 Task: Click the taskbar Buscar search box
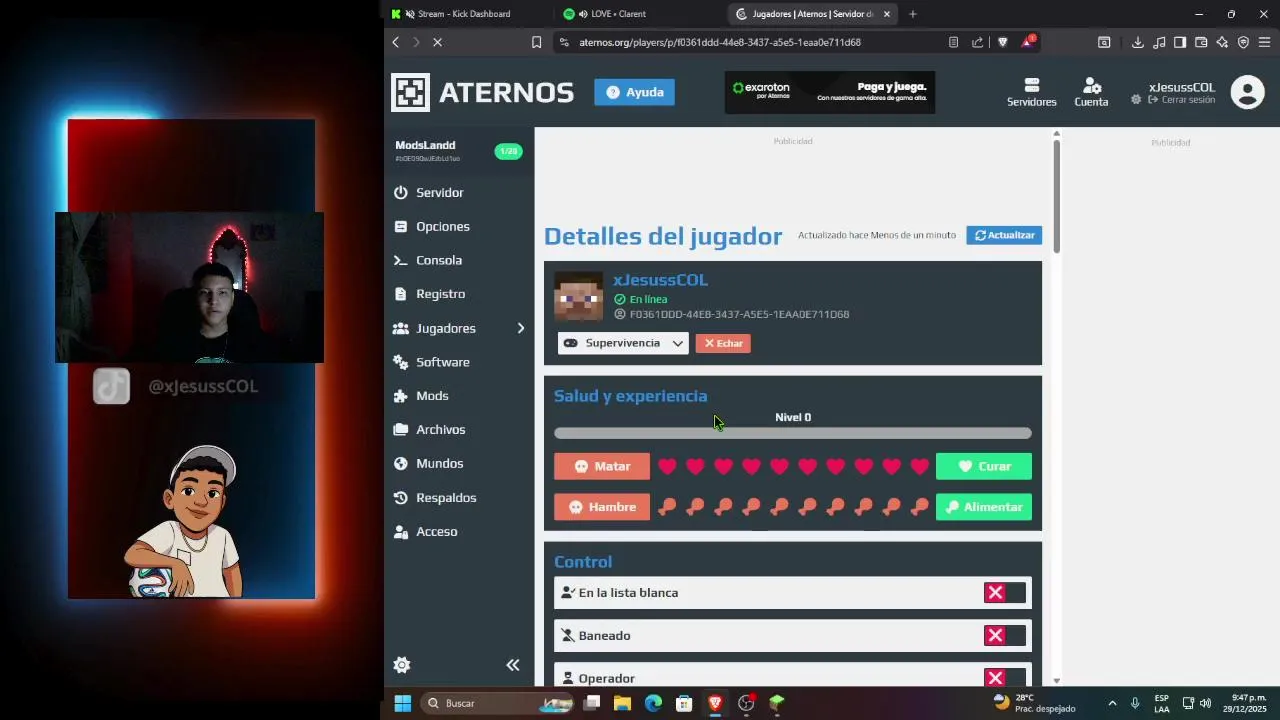[x=498, y=703]
